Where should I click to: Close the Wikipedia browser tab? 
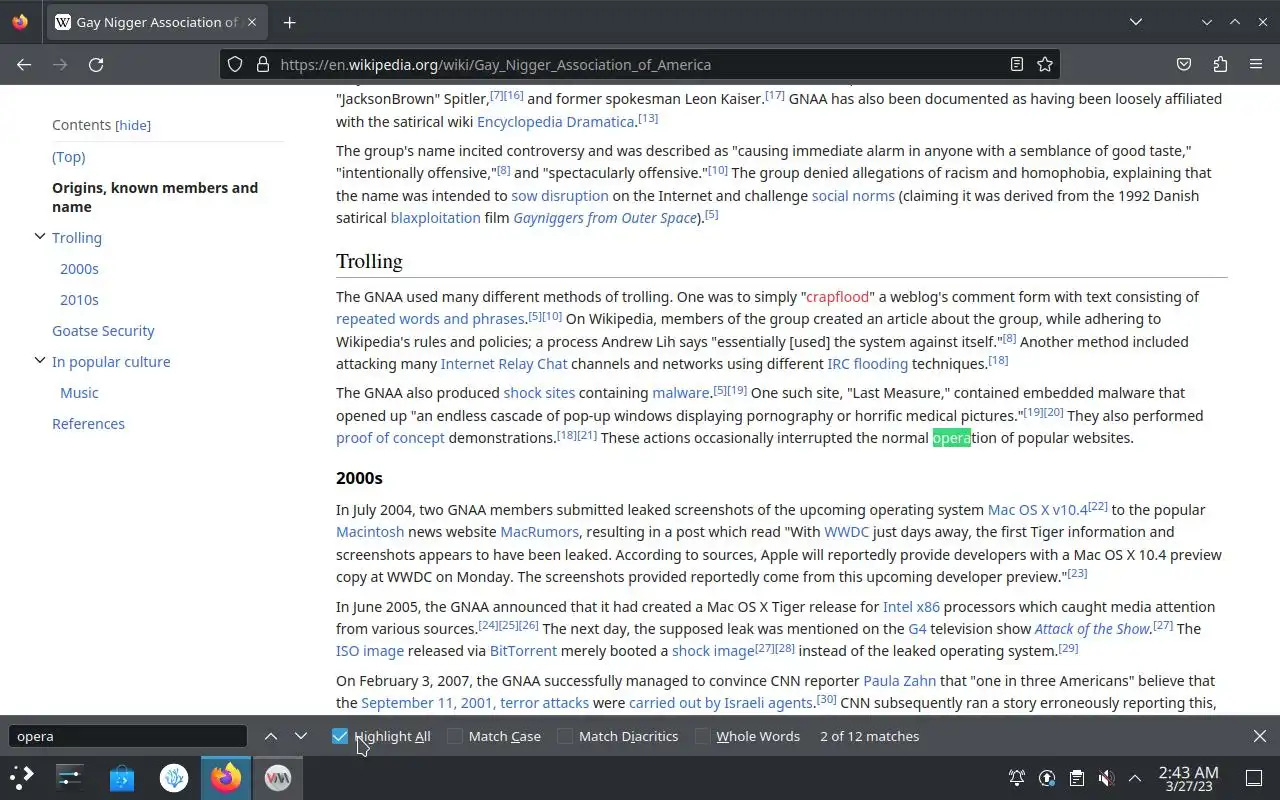click(252, 22)
